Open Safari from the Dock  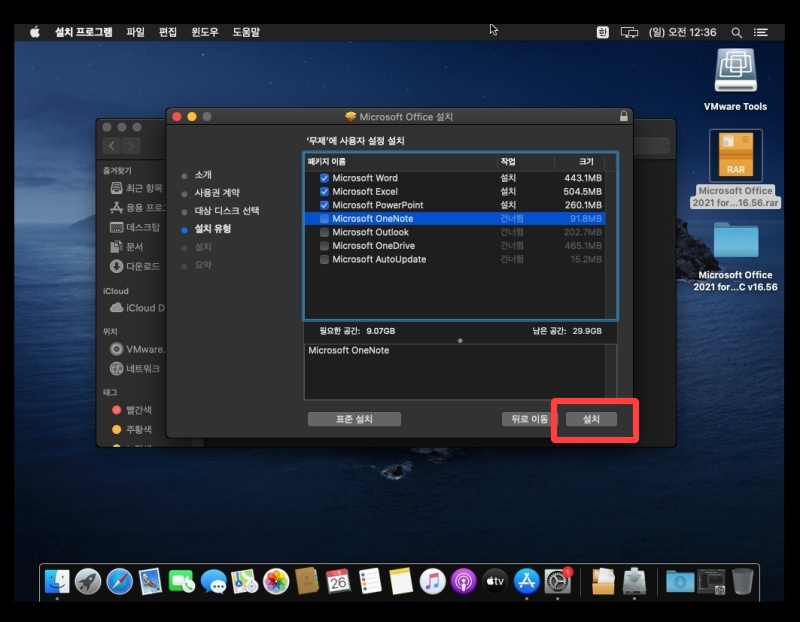click(119, 581)
